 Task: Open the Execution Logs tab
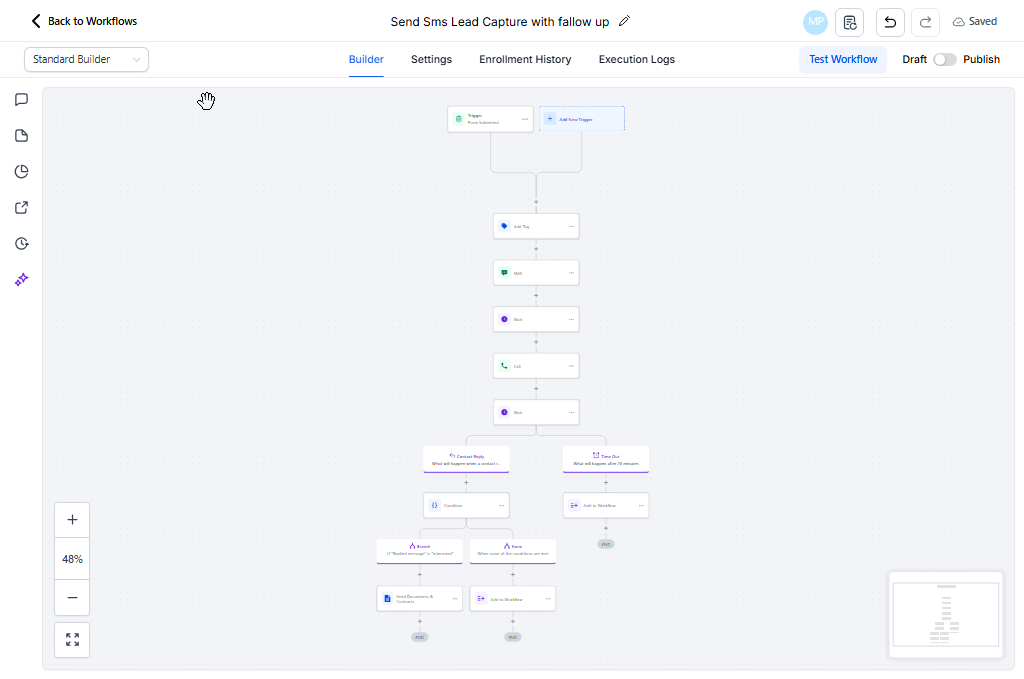click(x=636, y=59)
